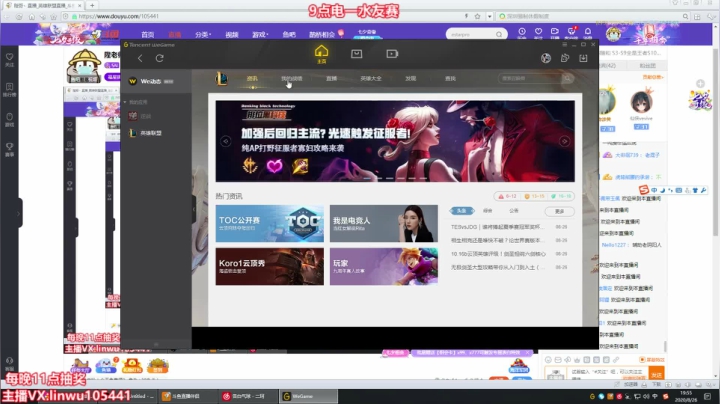Click orange 发送 send button in chat

pyautogui.click(x=657, y=375)
